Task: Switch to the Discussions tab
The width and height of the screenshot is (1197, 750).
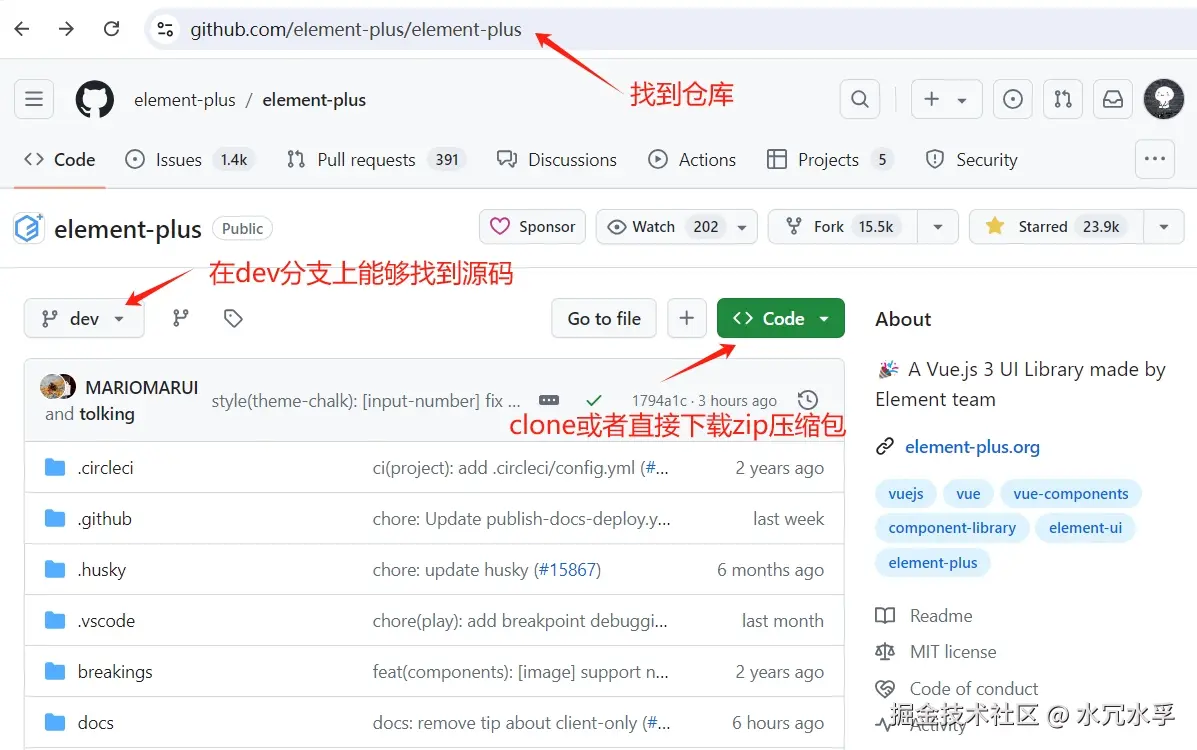Action: 557,160
